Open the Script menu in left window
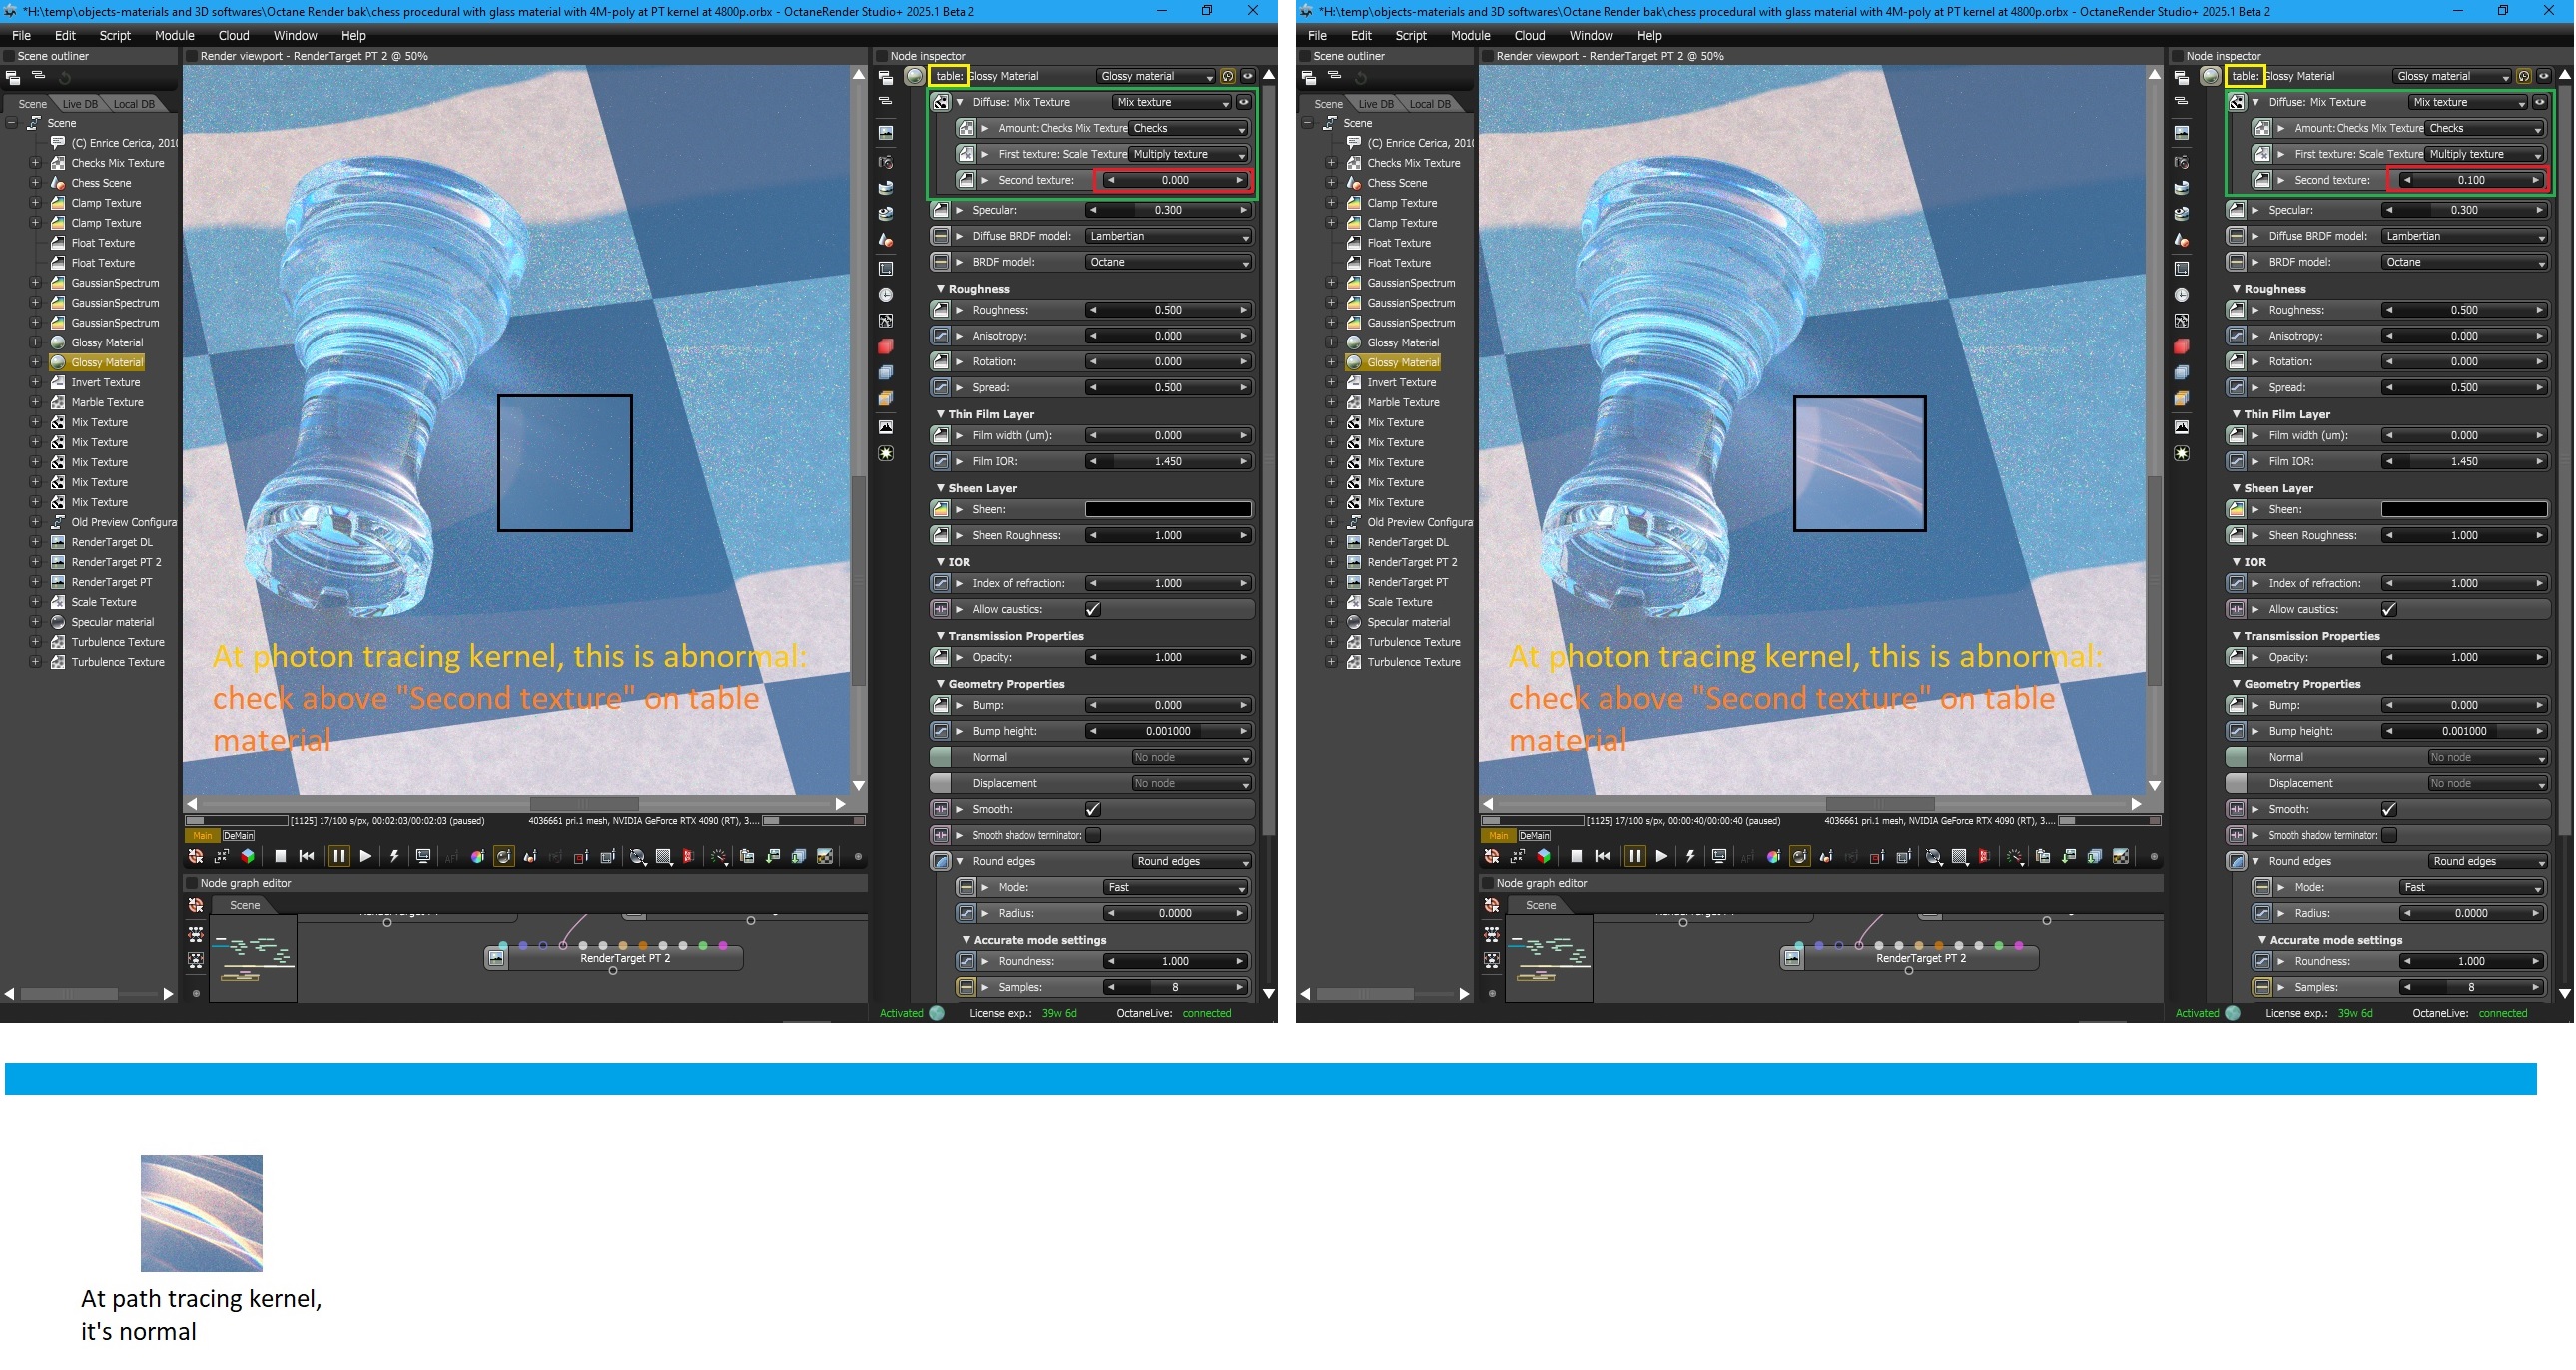This screenshot has width=2576, height=1370. tap(115, 35)
